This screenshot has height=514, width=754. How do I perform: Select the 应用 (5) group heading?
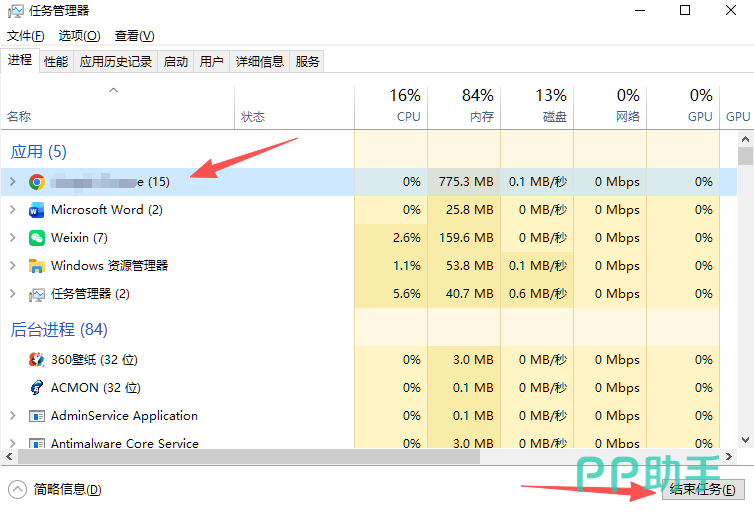point(38,152)
